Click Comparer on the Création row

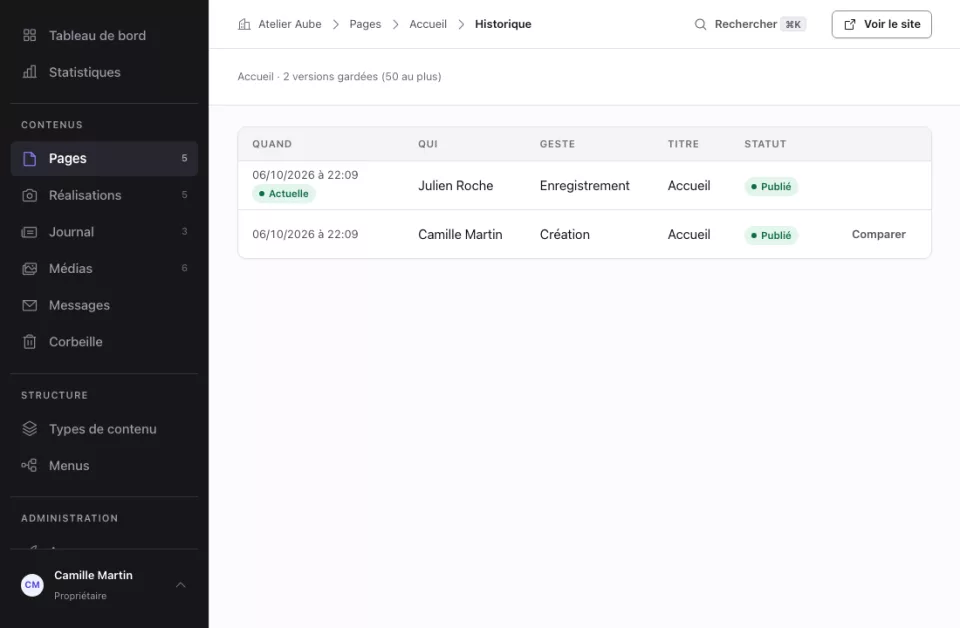point(879,234)
